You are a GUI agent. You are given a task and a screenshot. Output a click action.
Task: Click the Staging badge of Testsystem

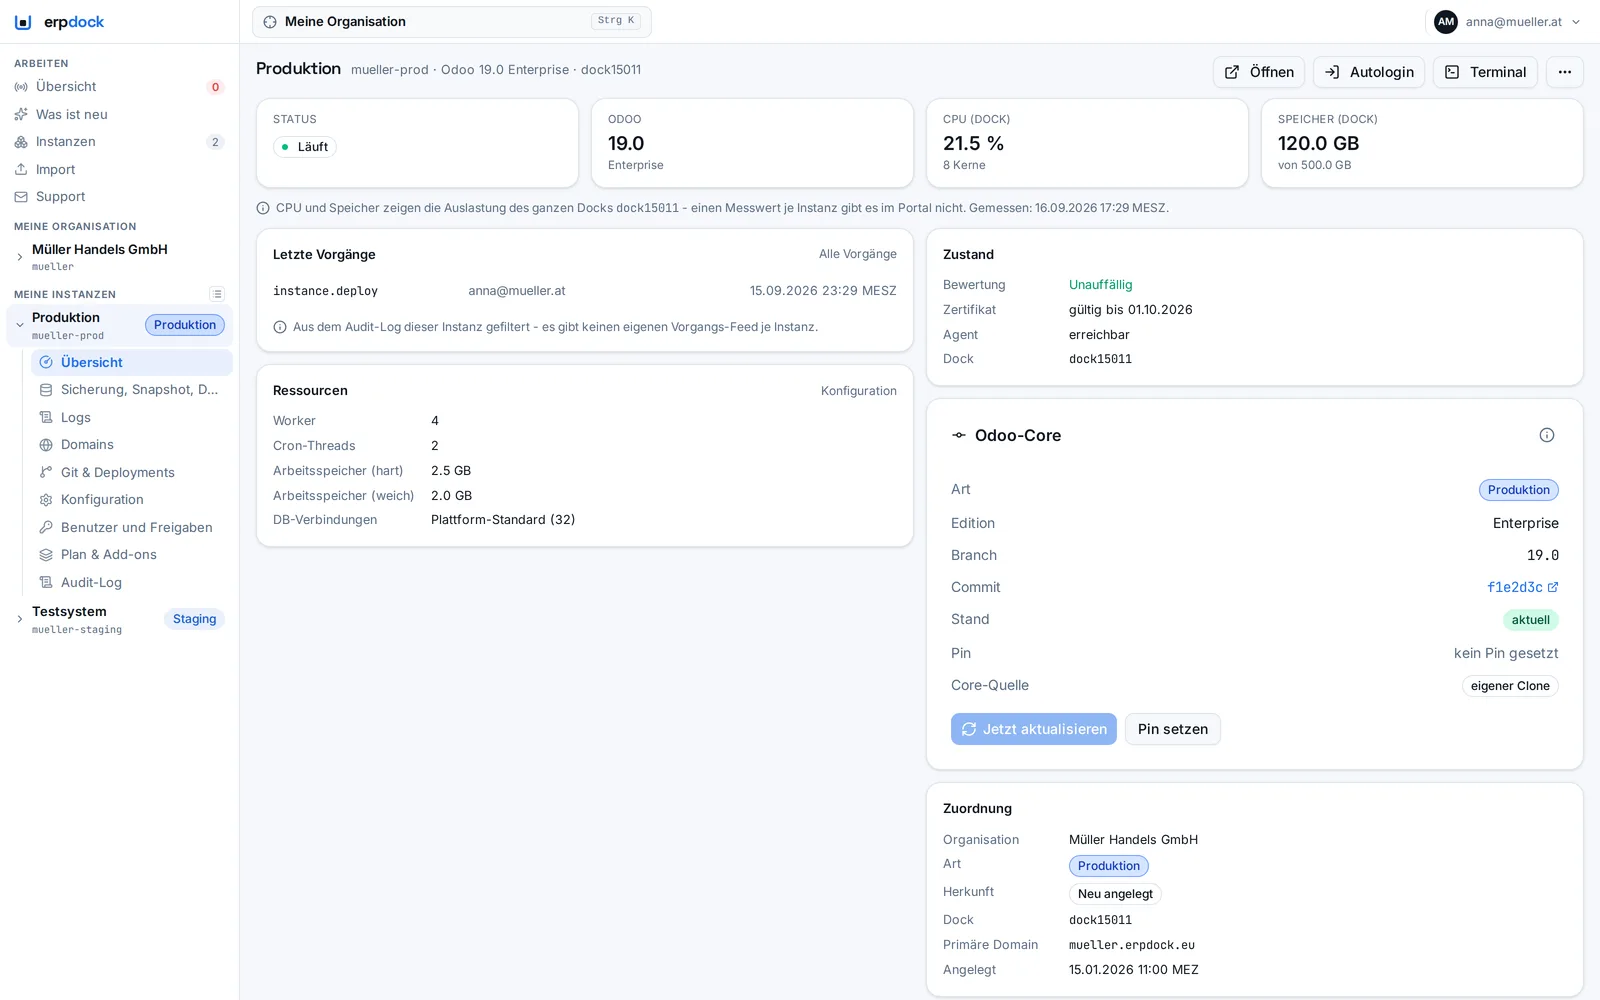tap(194, 619)
